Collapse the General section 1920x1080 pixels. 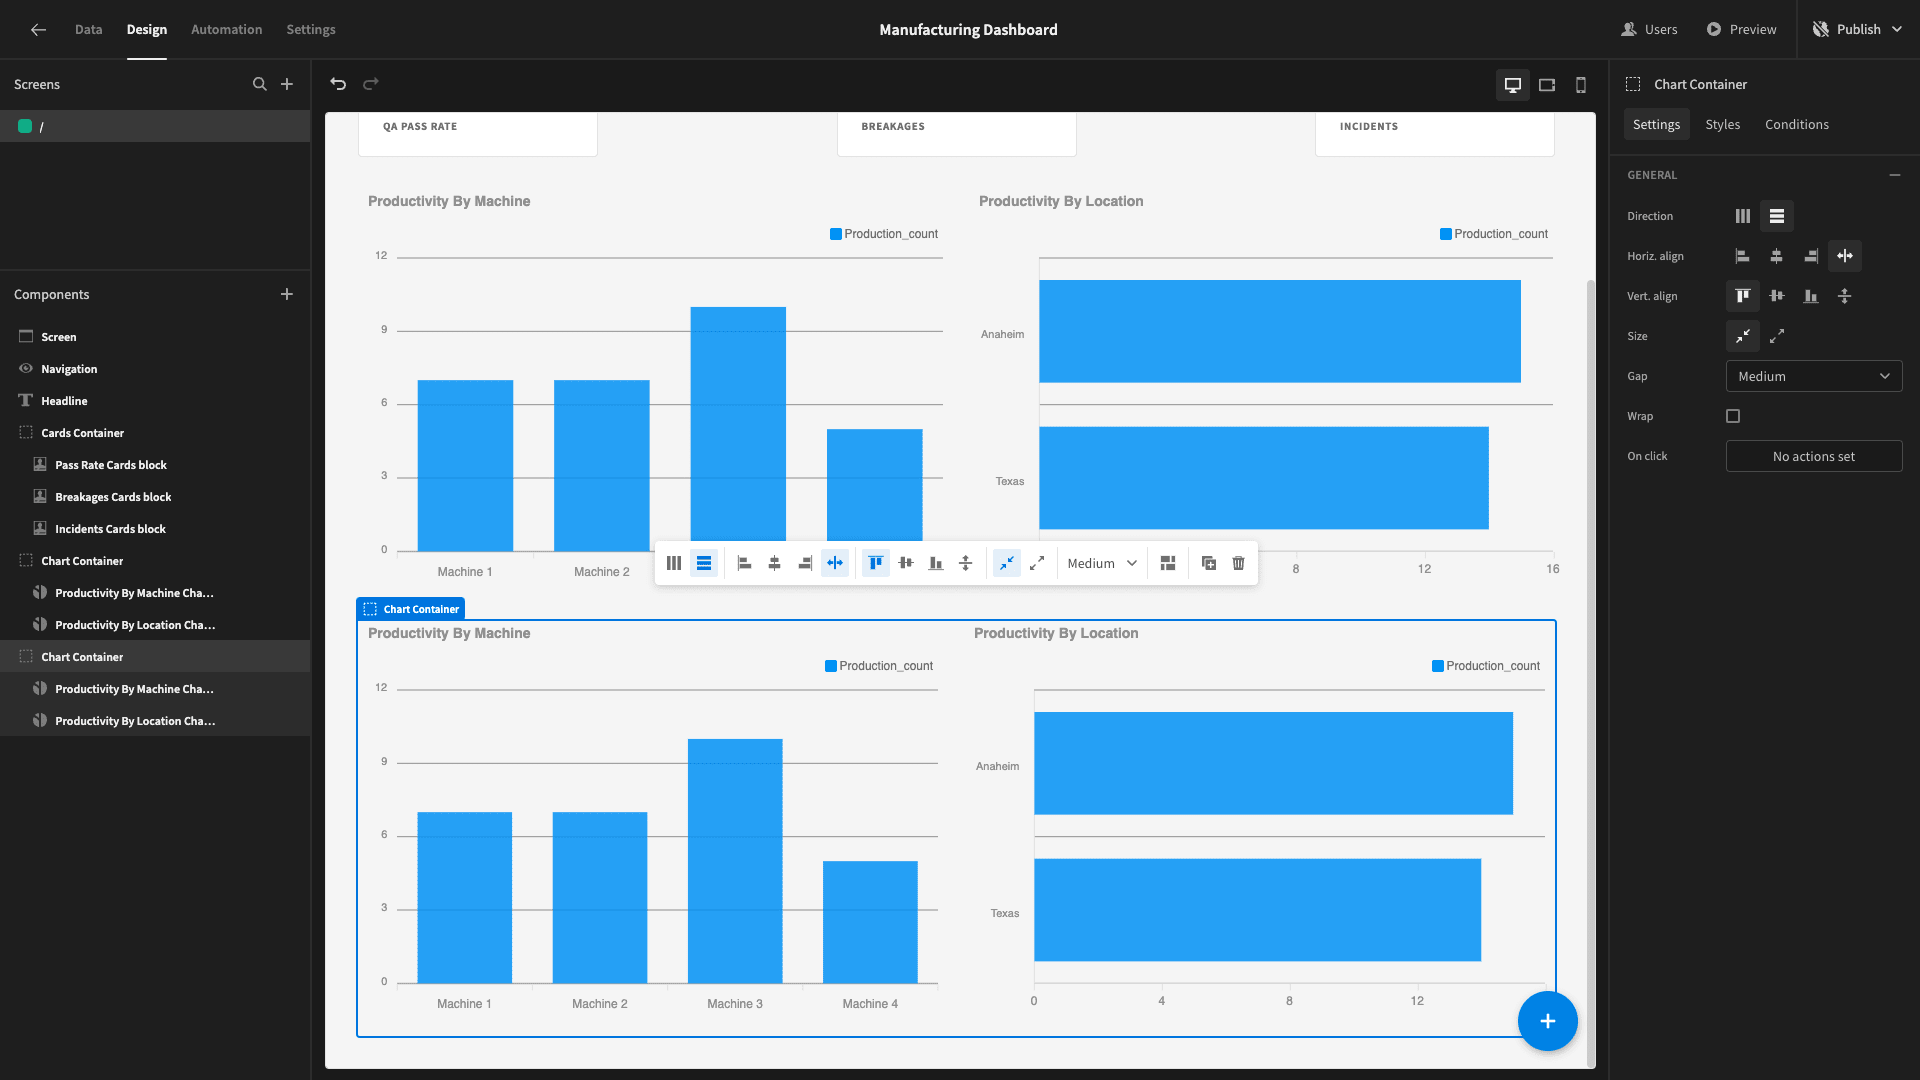(x=1895, y=175)
